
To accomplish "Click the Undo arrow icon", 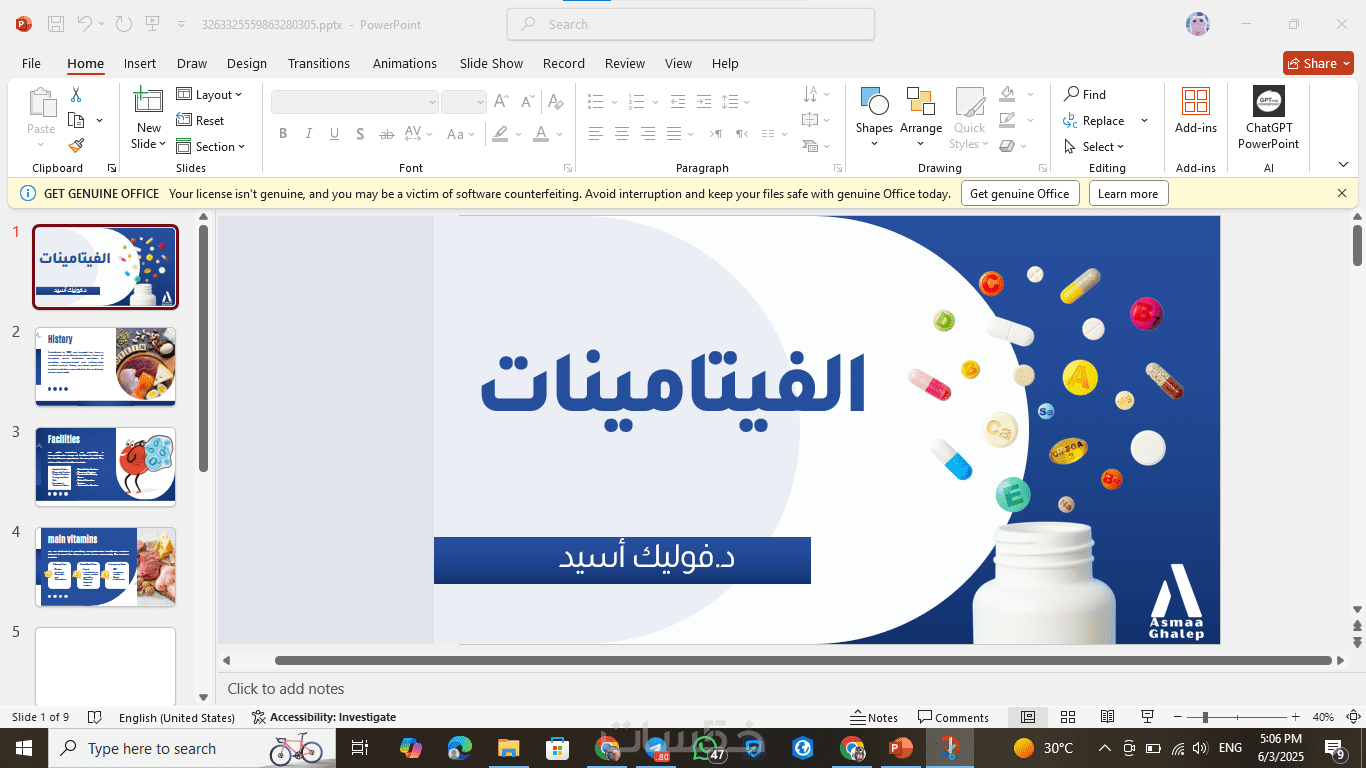I will pyautogui.click(x=85, y=24).
